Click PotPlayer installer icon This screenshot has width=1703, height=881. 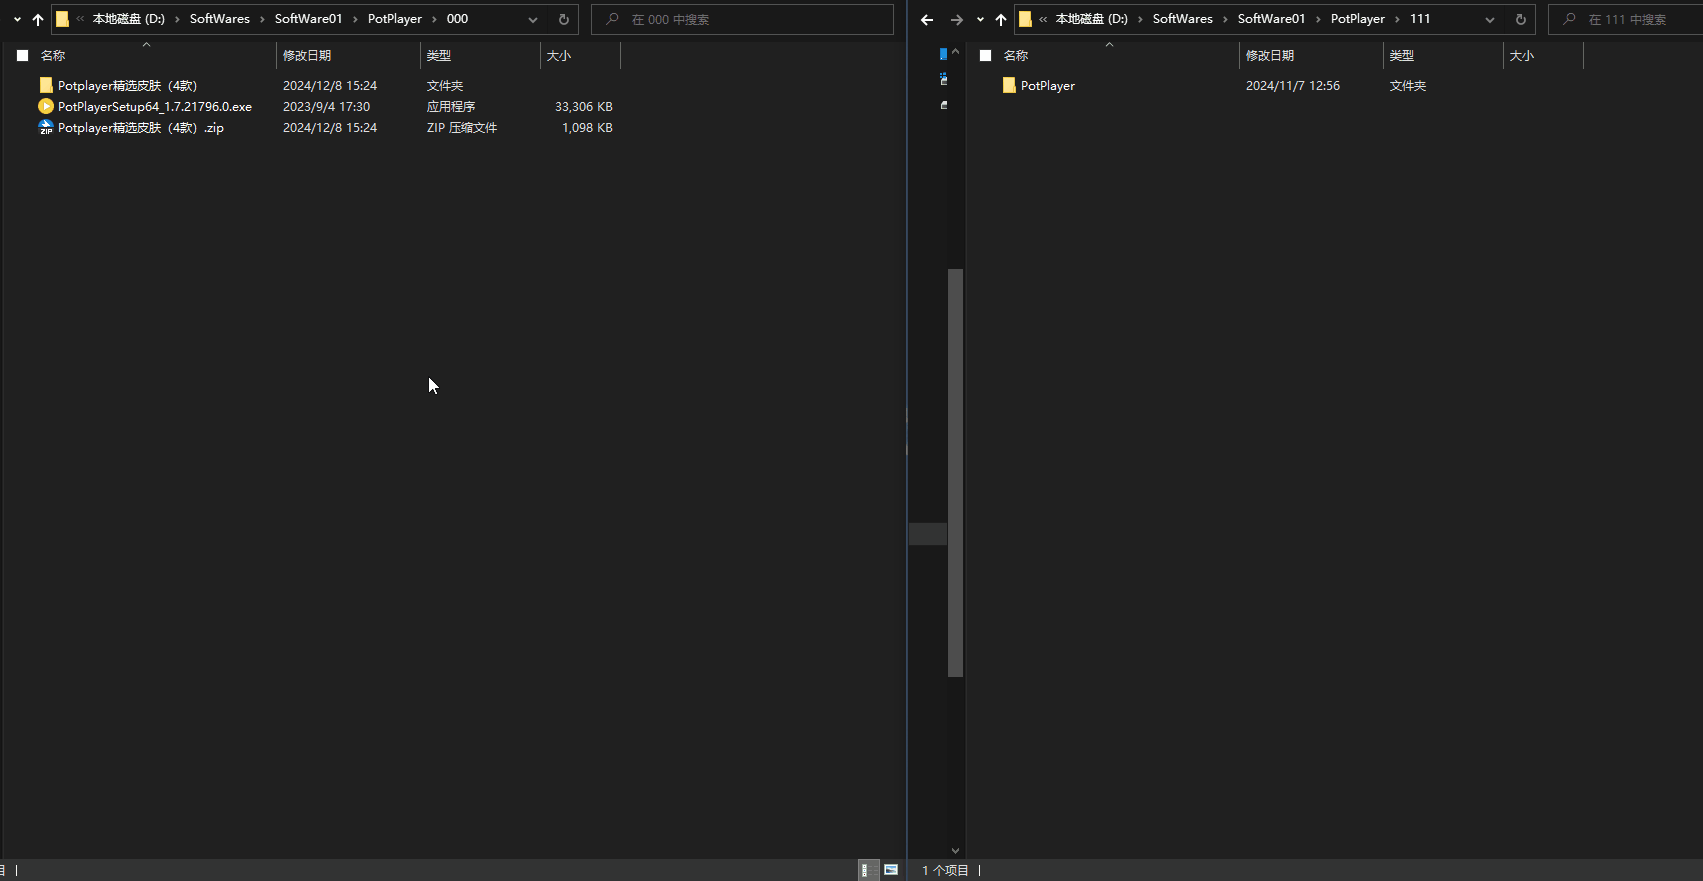tap(46, 106)
